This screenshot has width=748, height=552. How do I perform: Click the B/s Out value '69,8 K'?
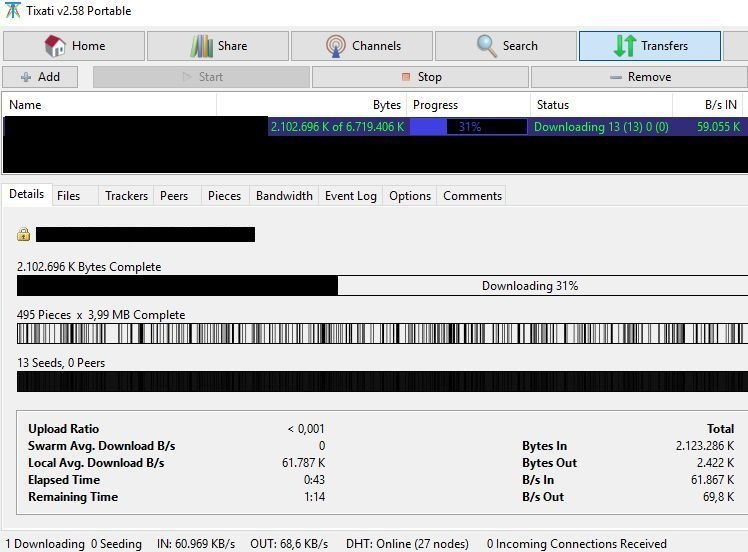tap(718, 497)
